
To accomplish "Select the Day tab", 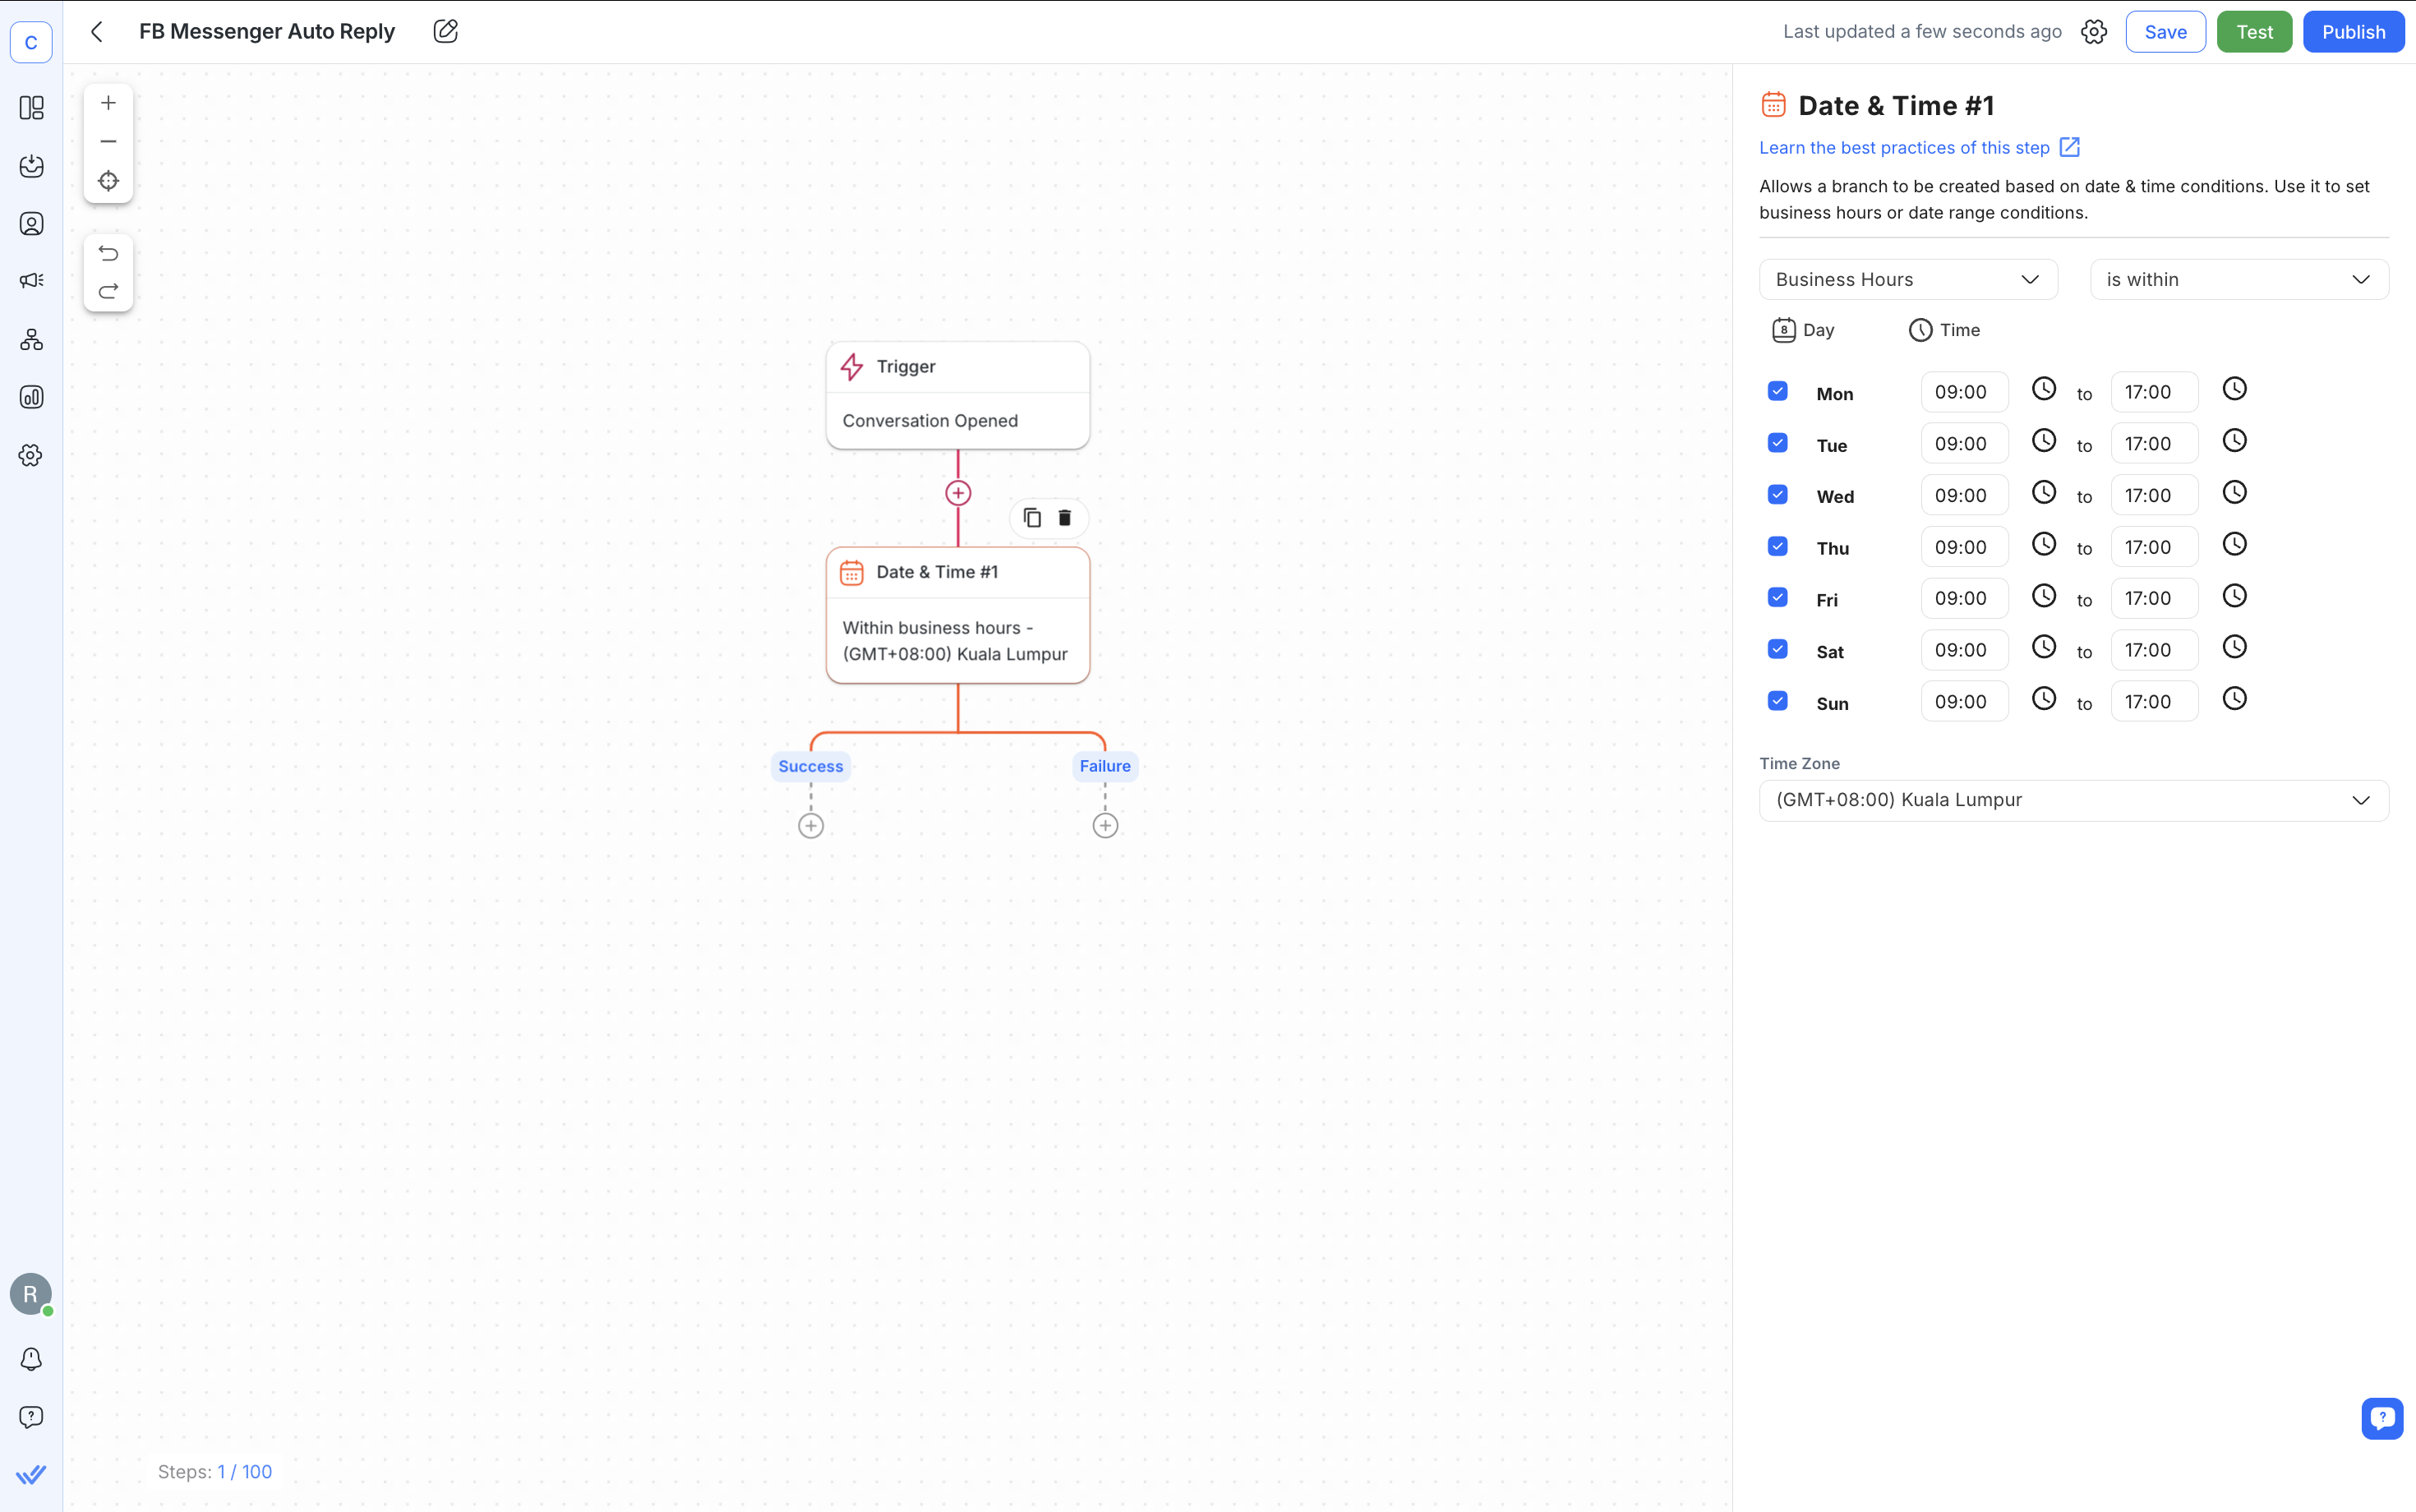I will [x=1804, y=330].
